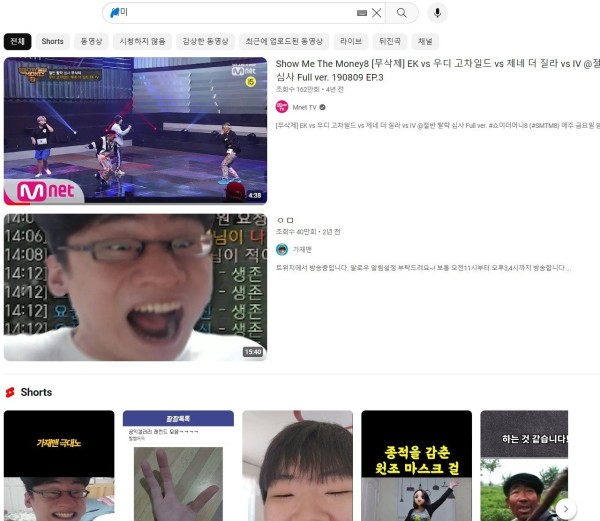Select the Shorts filter chip
Screen dimensions: 600x521
[52, 41]
